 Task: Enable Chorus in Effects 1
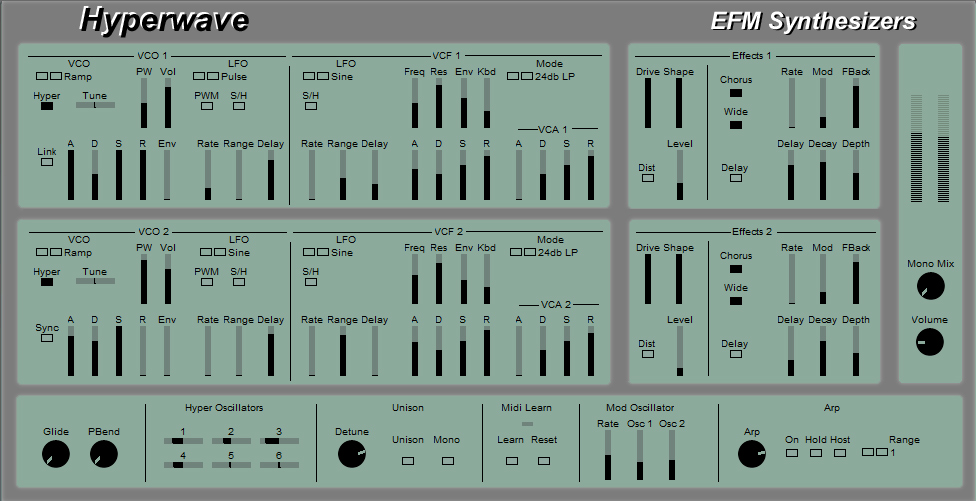pos(736,93)
